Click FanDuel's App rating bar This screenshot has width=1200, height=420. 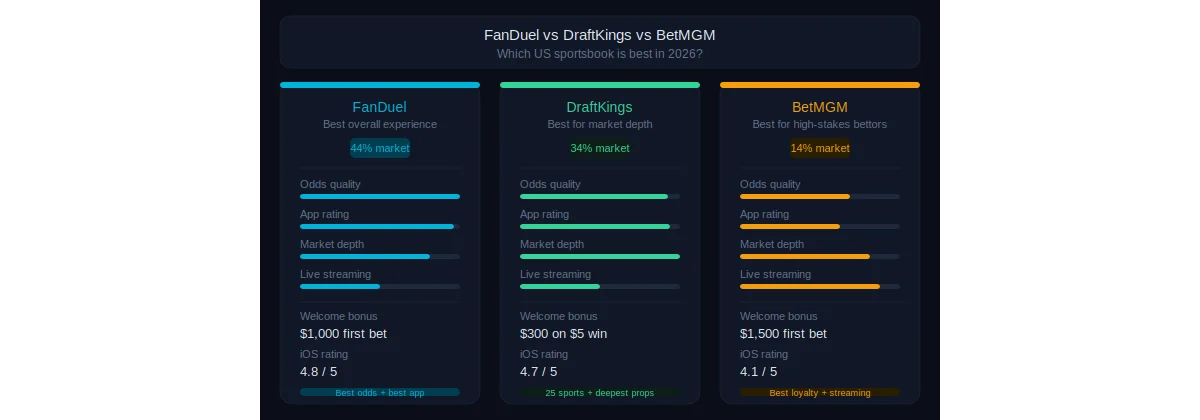380,226
